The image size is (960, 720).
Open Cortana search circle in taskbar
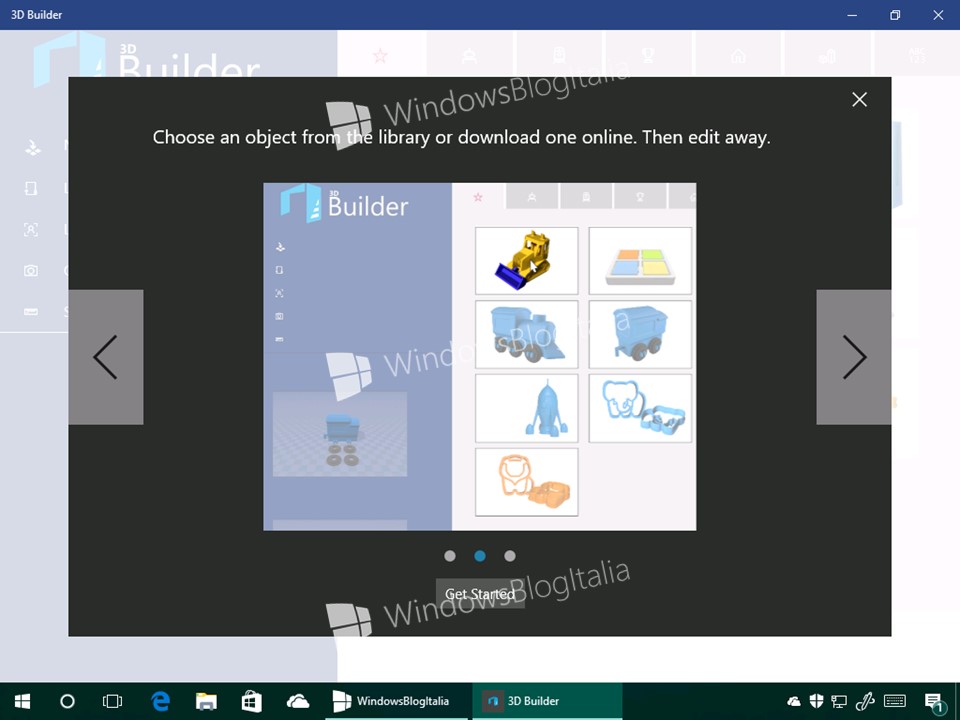67,701
